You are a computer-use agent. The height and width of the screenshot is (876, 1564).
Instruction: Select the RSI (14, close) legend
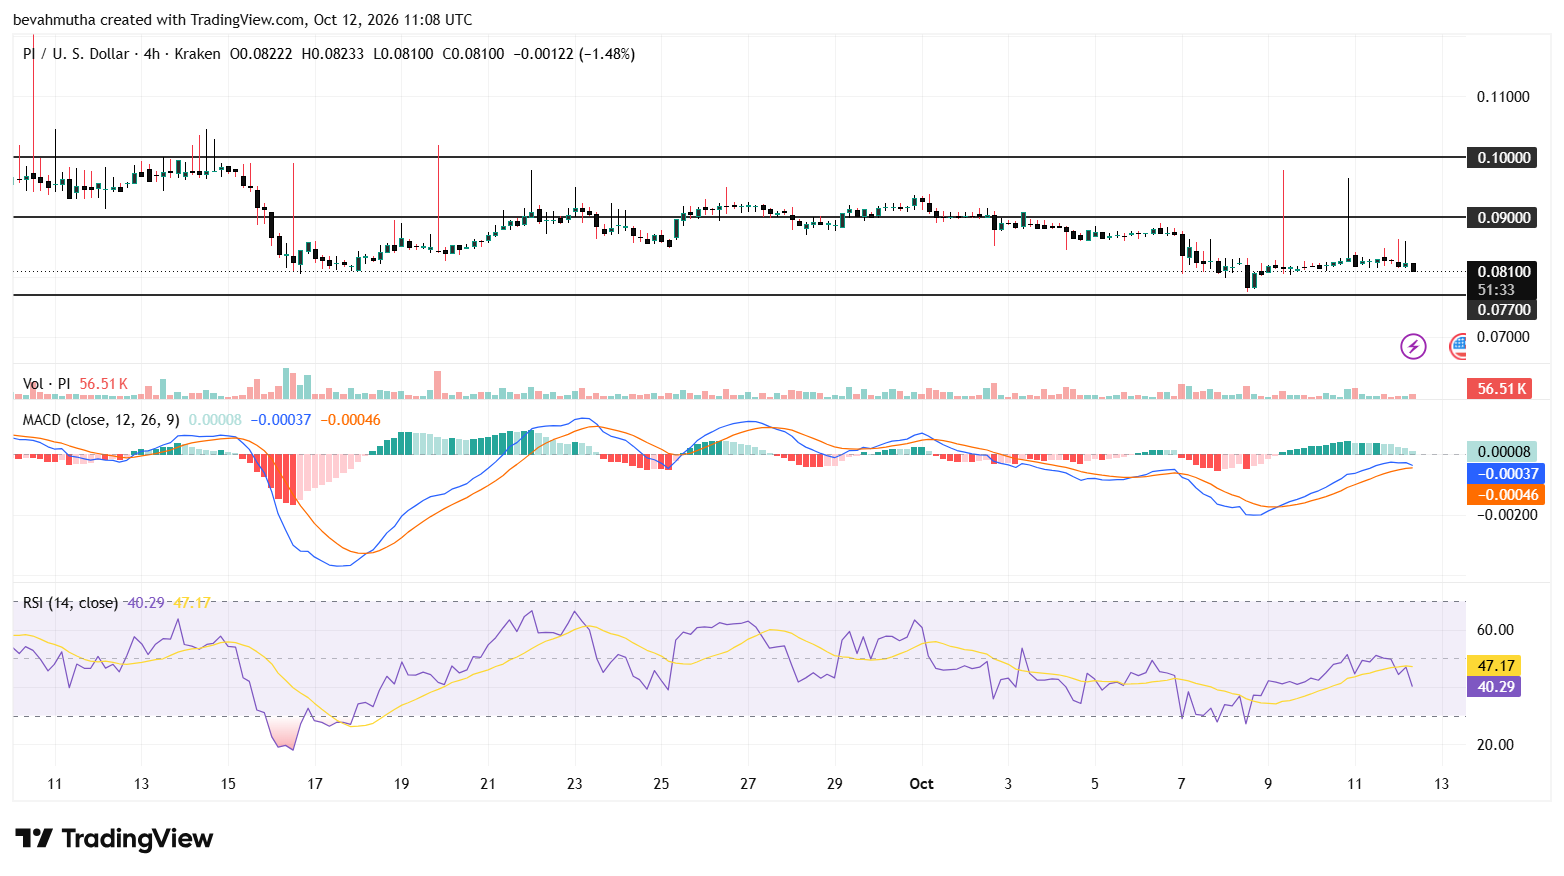click(x=71, y=603)
